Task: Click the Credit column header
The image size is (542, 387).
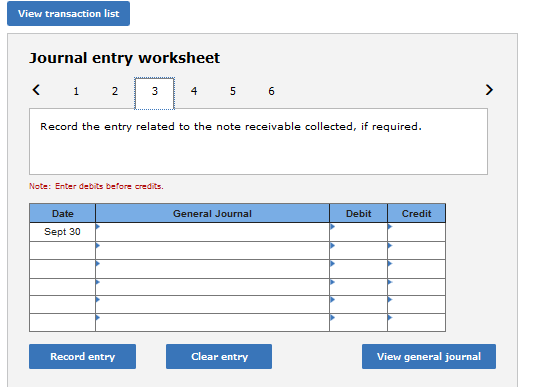Action: point(417,213)
